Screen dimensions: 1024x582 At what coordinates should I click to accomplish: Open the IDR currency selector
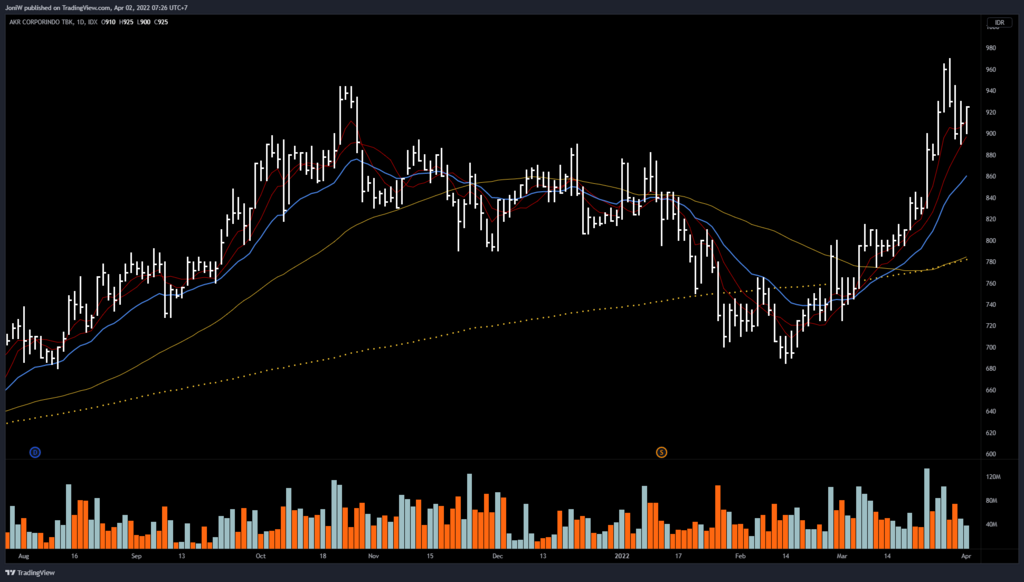pyautogui.click(x=996, y=22)
